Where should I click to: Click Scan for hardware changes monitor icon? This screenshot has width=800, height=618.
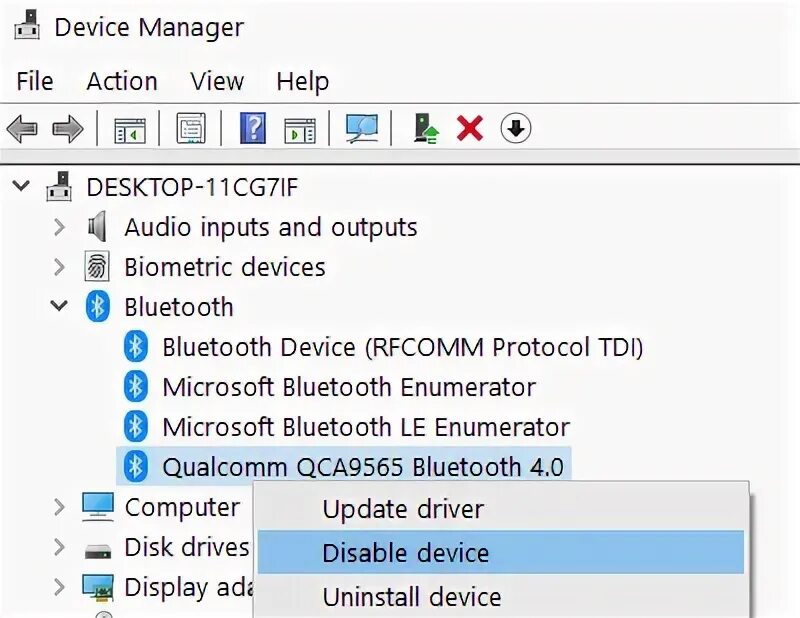click(x=362, y=129)
